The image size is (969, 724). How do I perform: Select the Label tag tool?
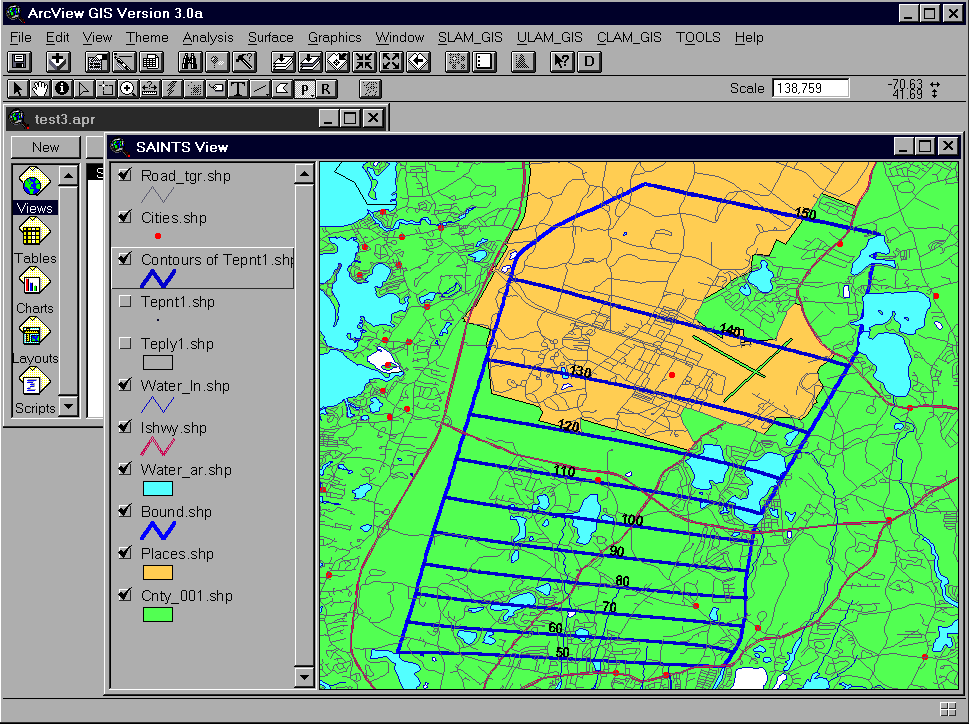tap(216, 89)
